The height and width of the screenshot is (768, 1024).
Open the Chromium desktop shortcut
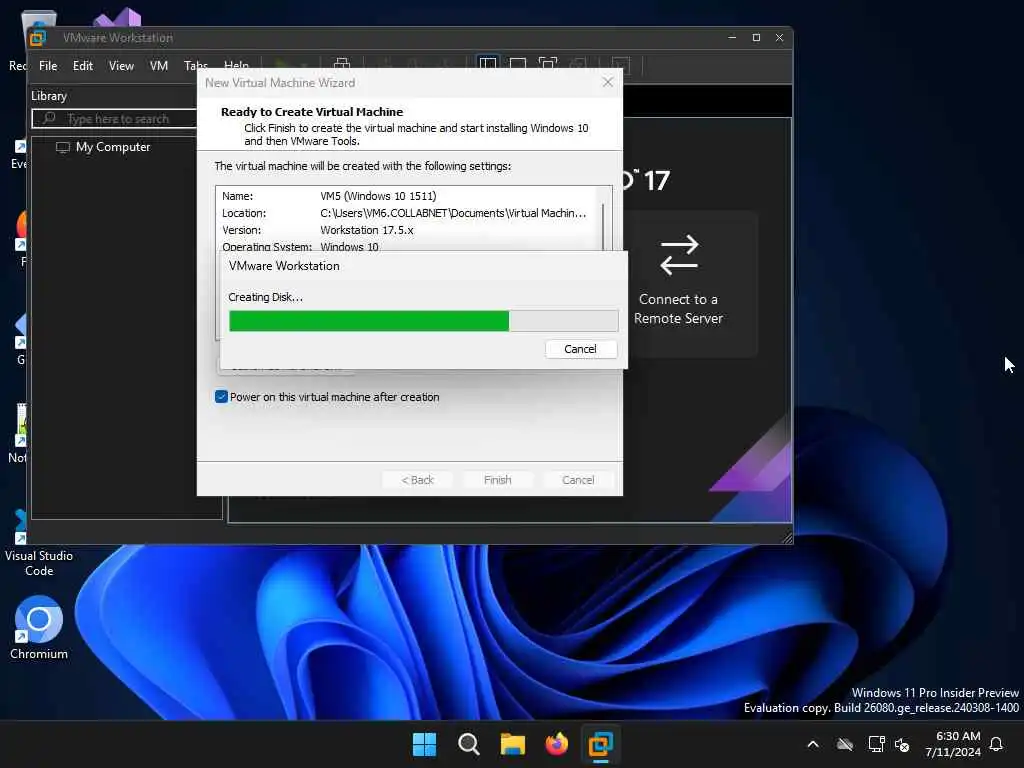click(x=39, y=627)
